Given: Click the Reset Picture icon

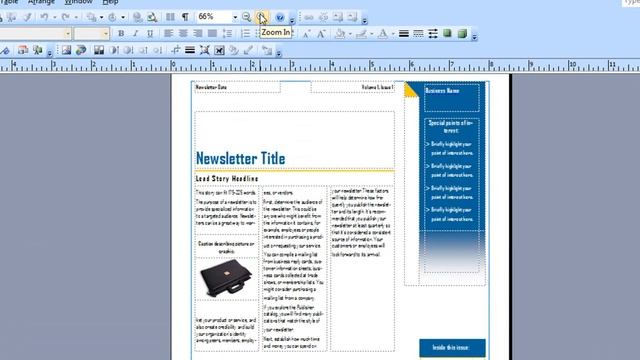Looking at the screenshot, I should click(x=267, y=50).
